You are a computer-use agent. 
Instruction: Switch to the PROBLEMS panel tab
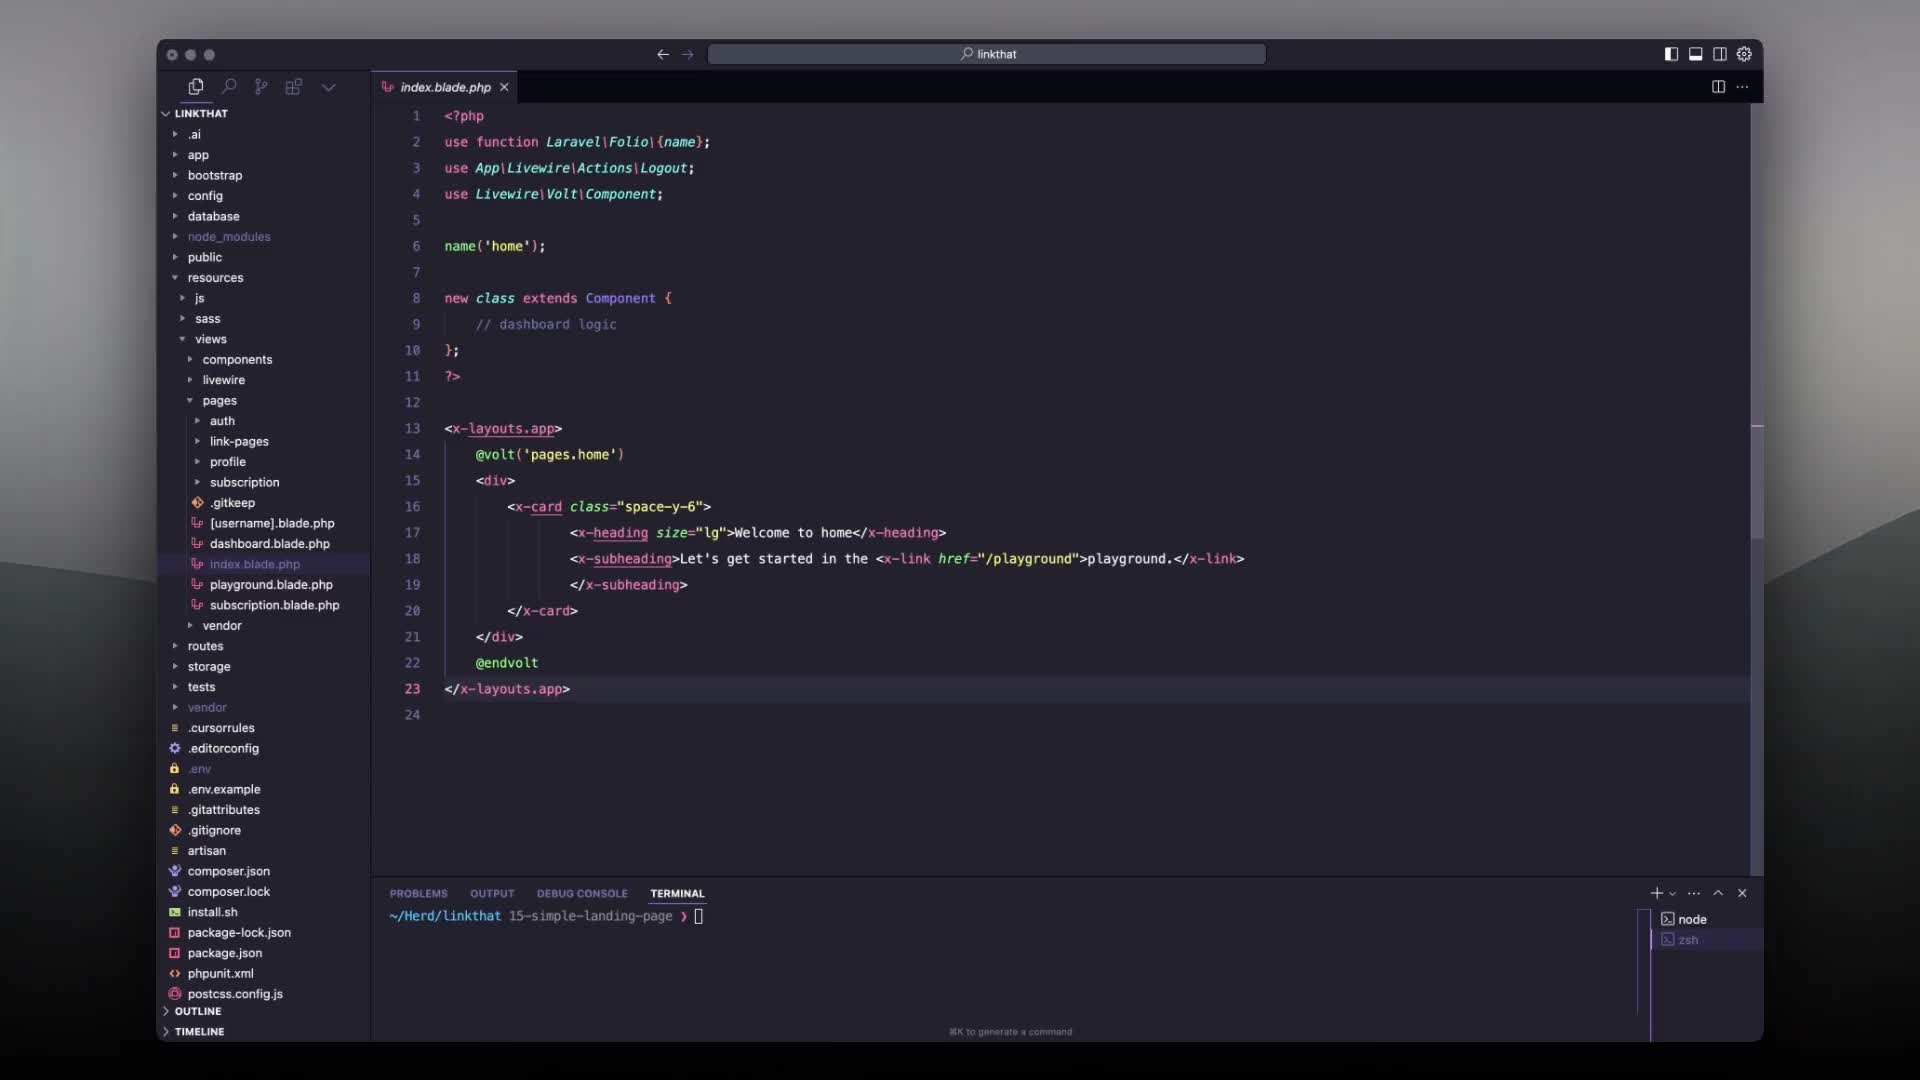point(418,893)
